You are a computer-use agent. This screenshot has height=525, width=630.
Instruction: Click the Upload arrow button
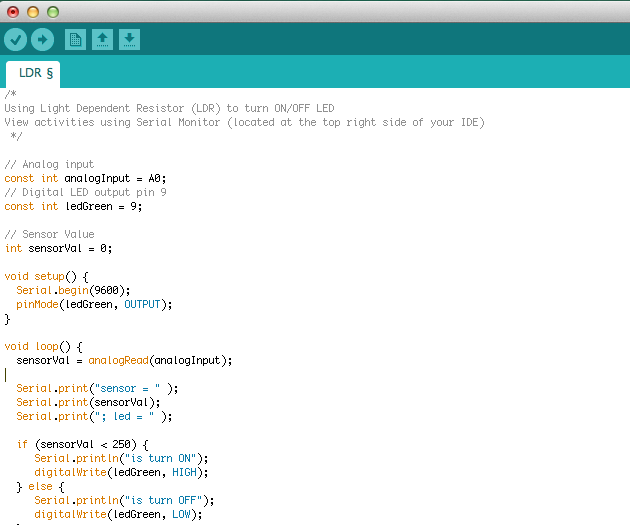point(43,39)
